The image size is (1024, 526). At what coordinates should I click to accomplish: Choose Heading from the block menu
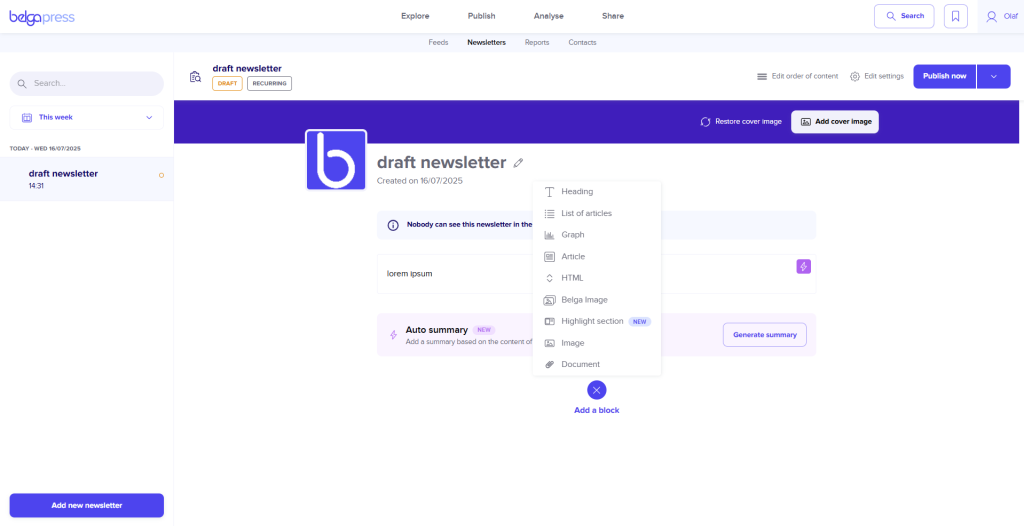point(577,192)
